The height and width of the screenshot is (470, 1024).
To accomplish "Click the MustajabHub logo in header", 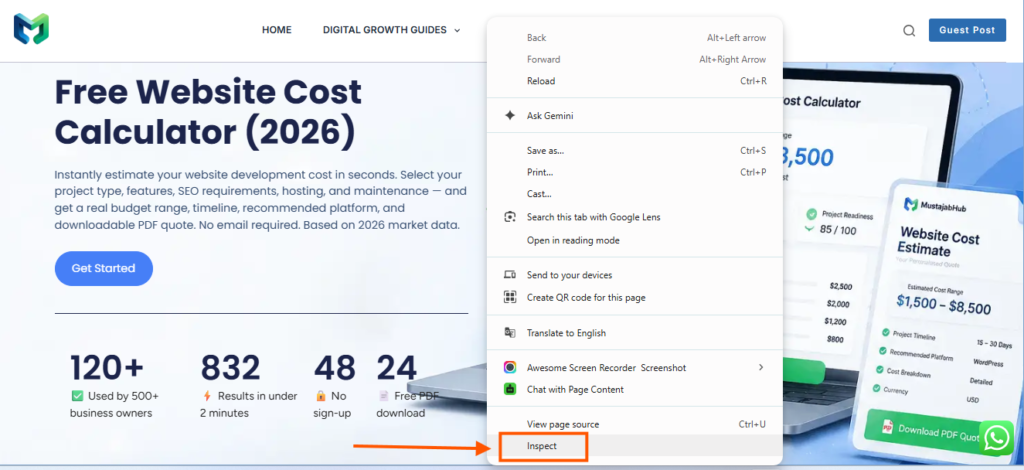I will 31,29.
